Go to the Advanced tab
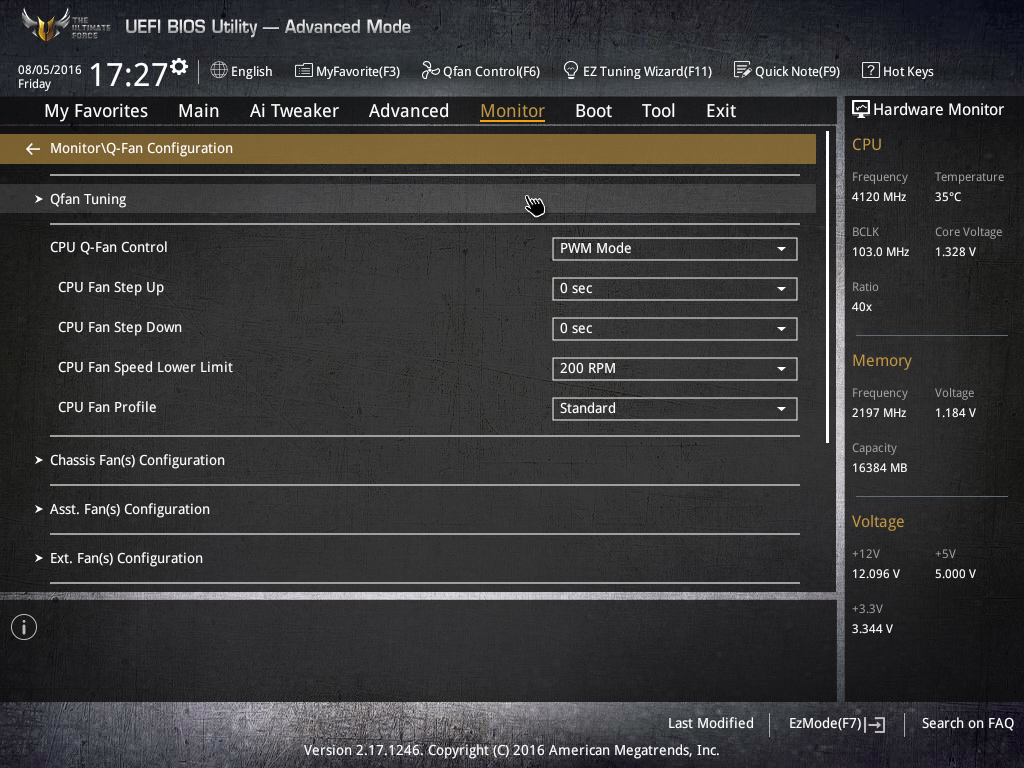This screenshot has width=1024, height=768. (x=409, y=111)
